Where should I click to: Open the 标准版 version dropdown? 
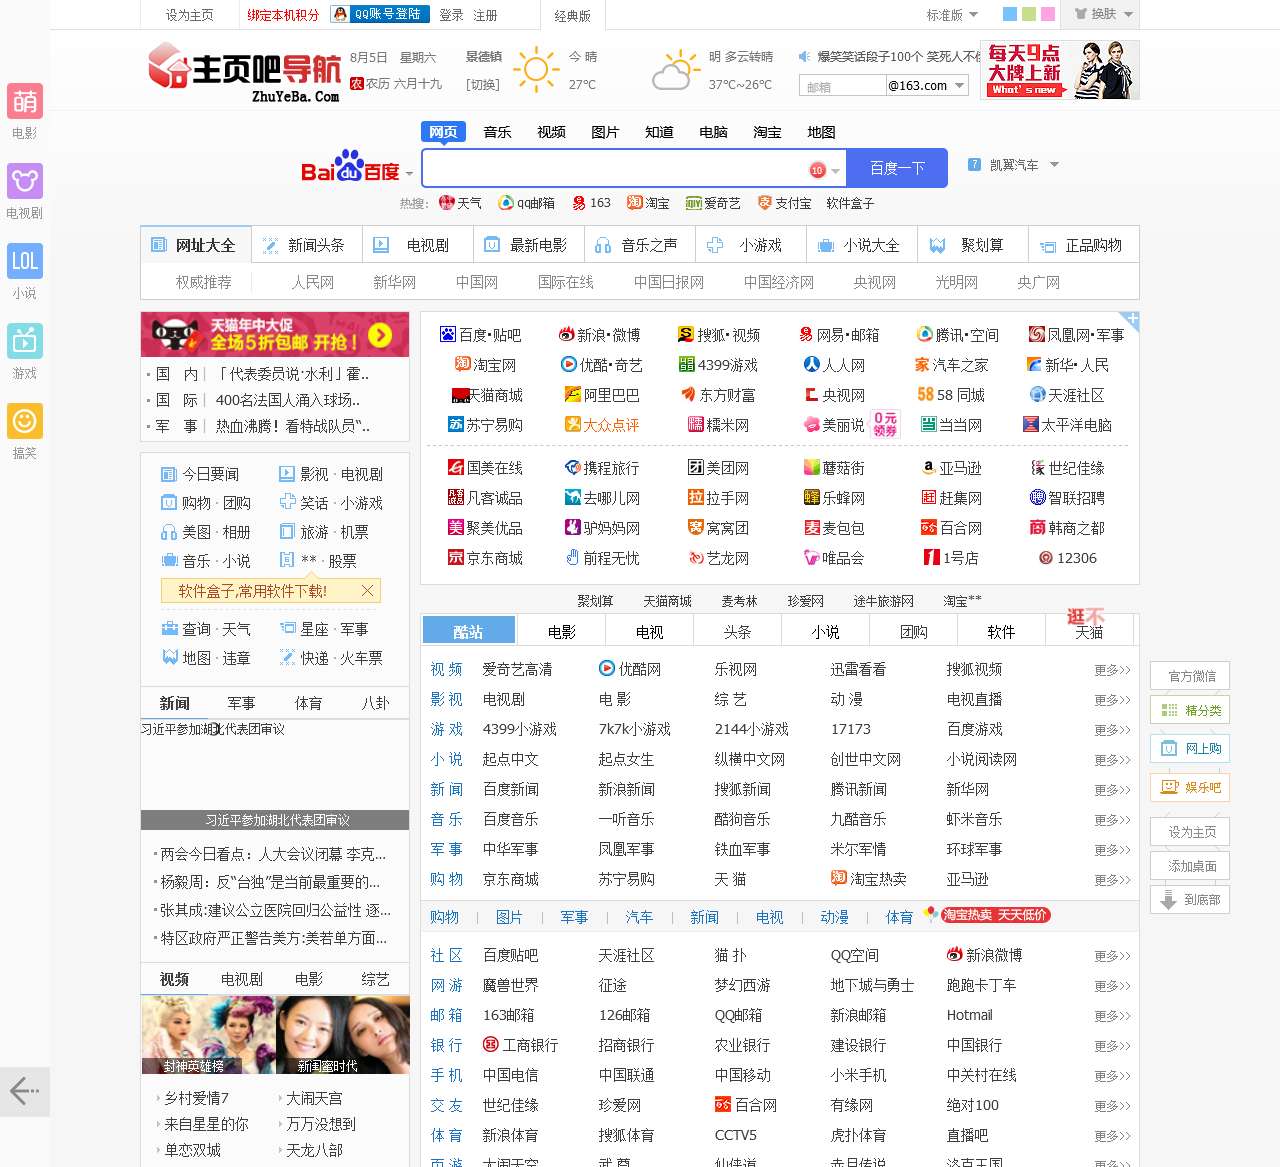point(952,15)
